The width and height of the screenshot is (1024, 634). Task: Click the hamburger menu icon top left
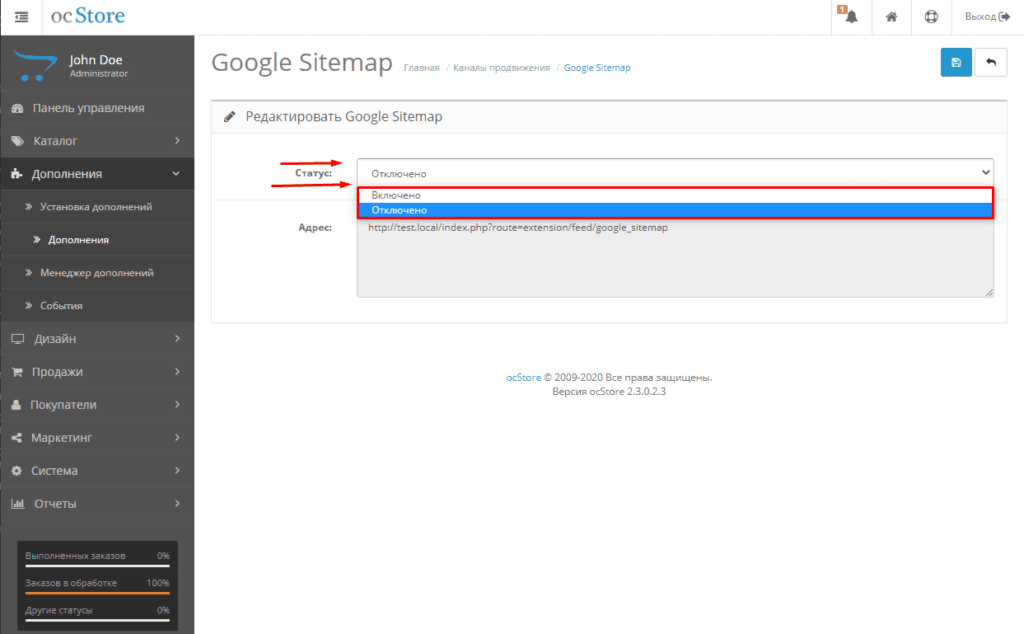pos(20,16)
